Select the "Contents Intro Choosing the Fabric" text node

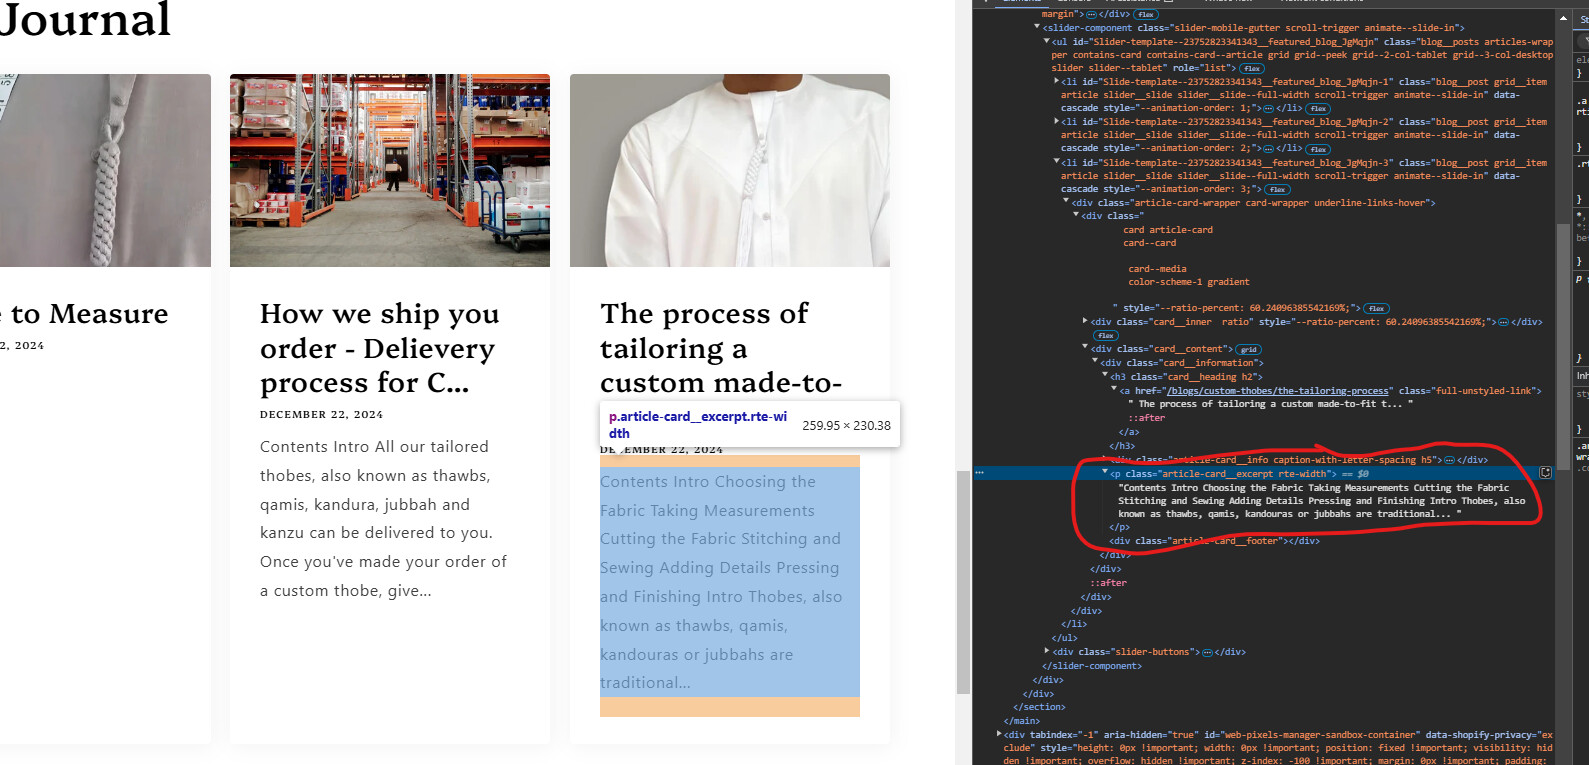click(x=1321, y=501)
